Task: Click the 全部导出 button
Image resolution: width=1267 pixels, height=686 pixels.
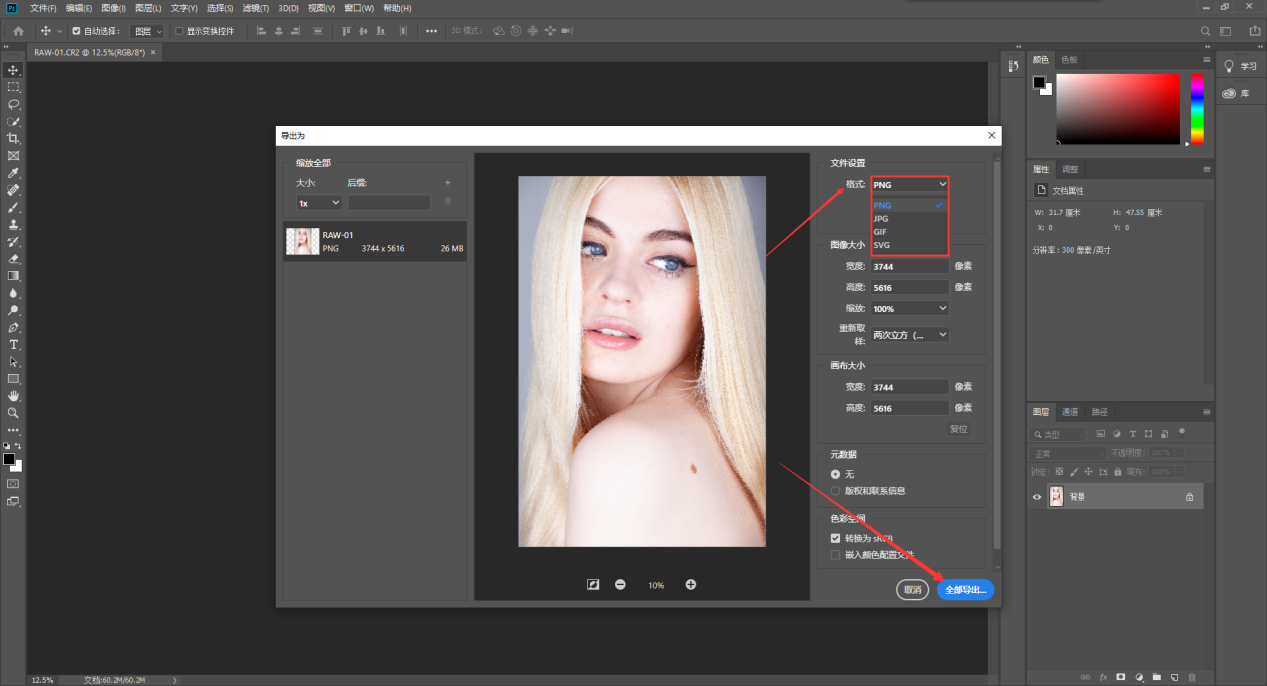Action: coord(965,590)
